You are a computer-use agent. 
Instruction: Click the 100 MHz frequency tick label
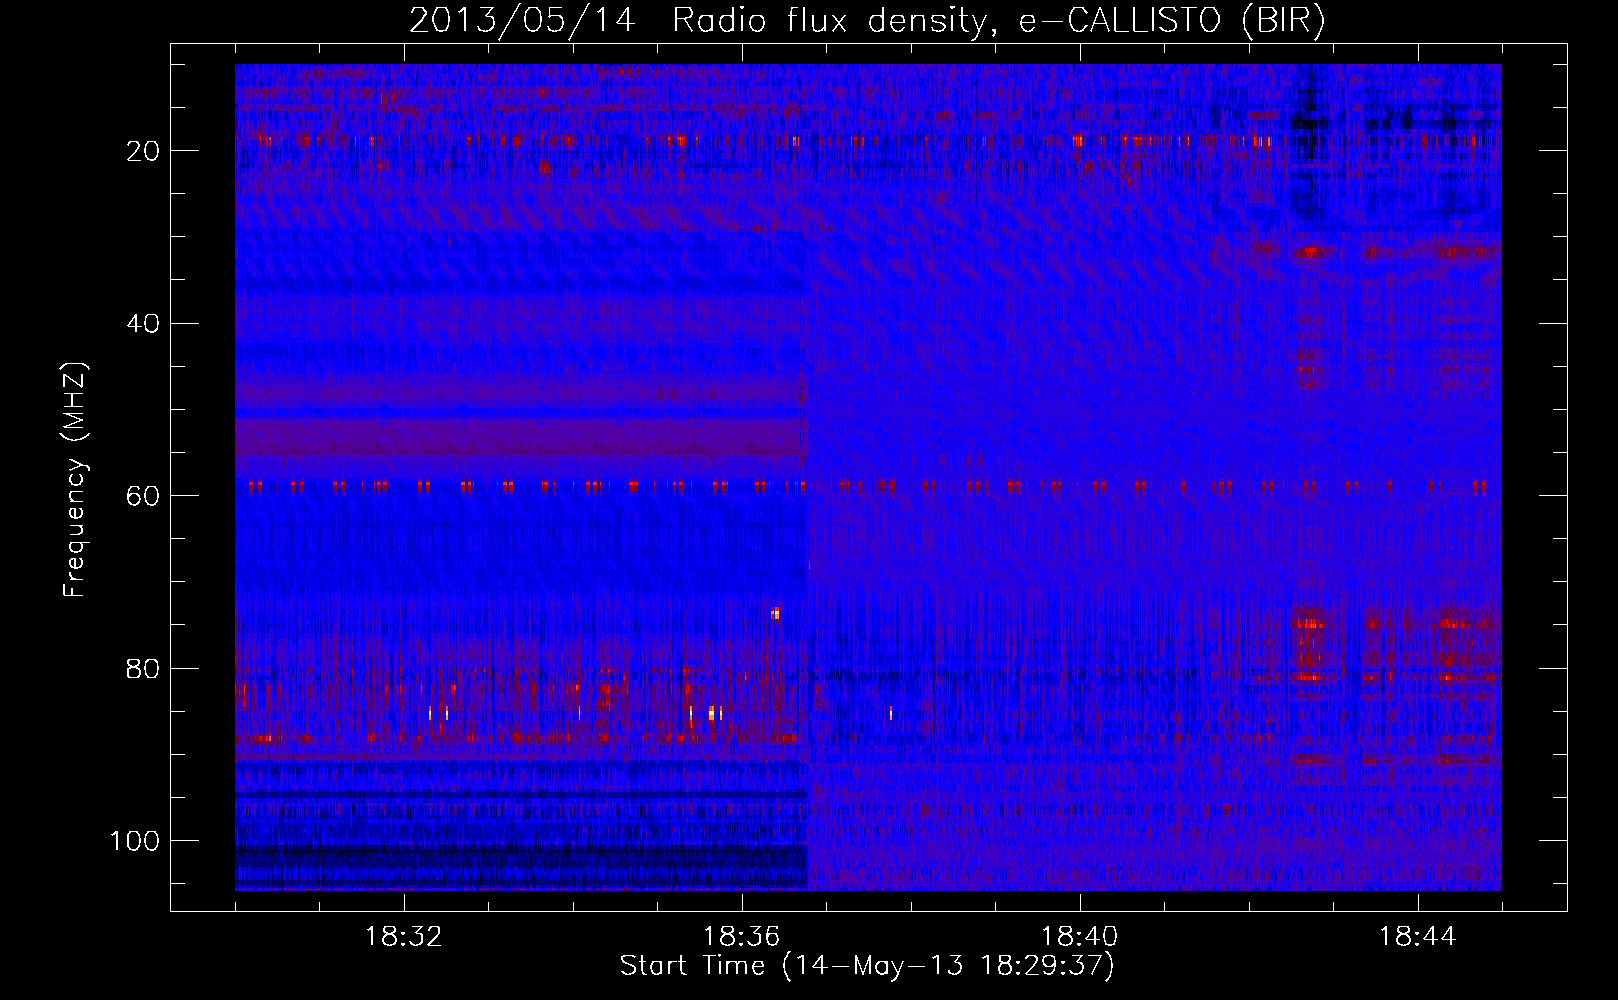[x=136, y=841]
